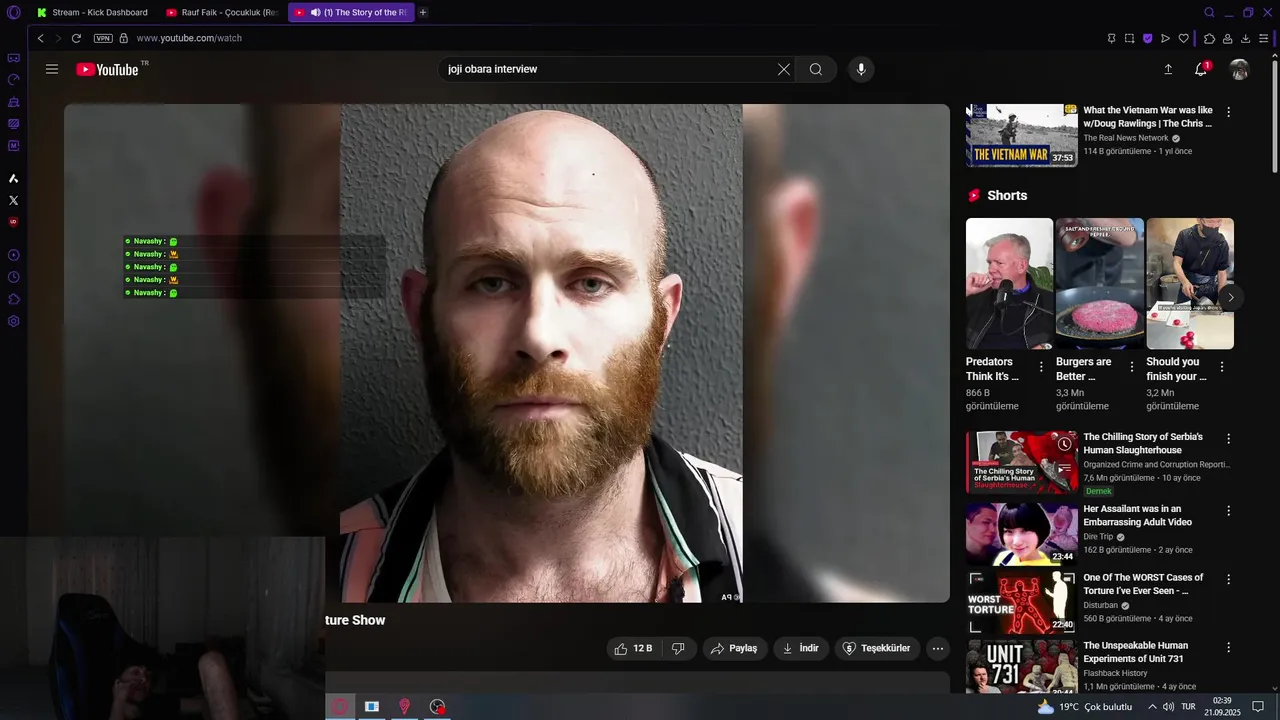Switch to Rauf Faik - Çocukluk tab

click(x=222, y=13)
